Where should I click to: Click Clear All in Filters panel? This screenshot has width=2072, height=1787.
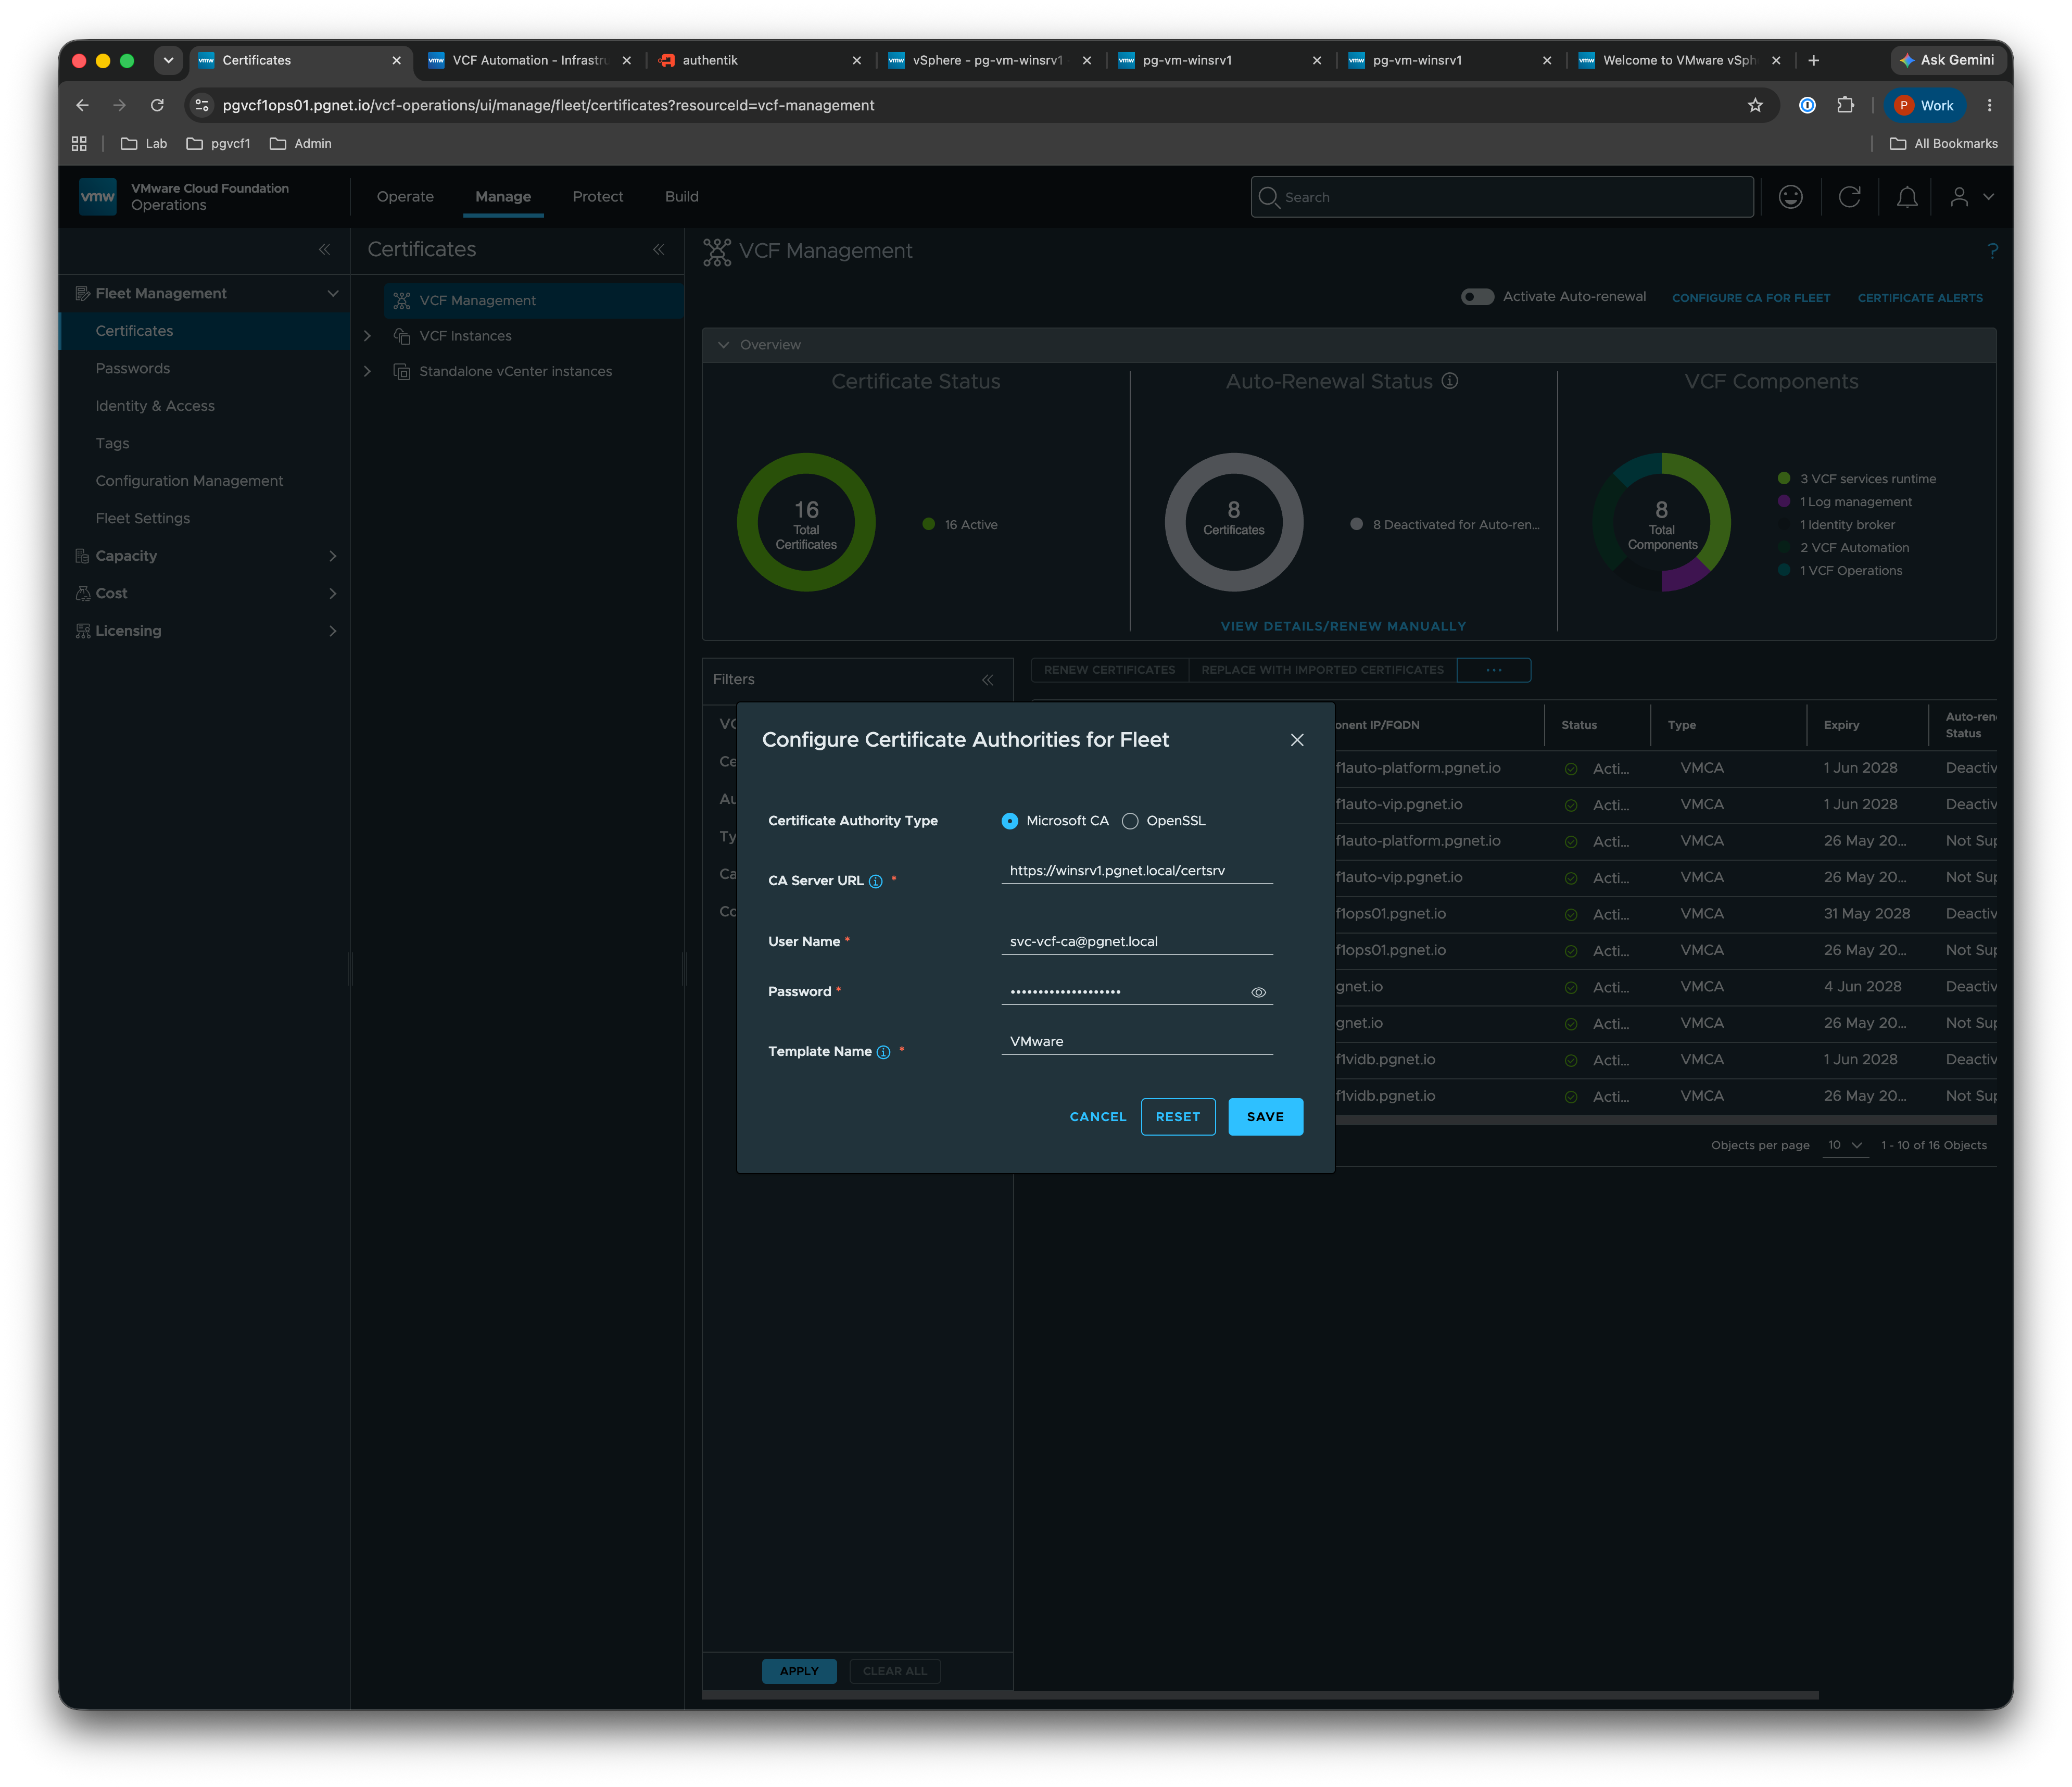pos(895,1671)
